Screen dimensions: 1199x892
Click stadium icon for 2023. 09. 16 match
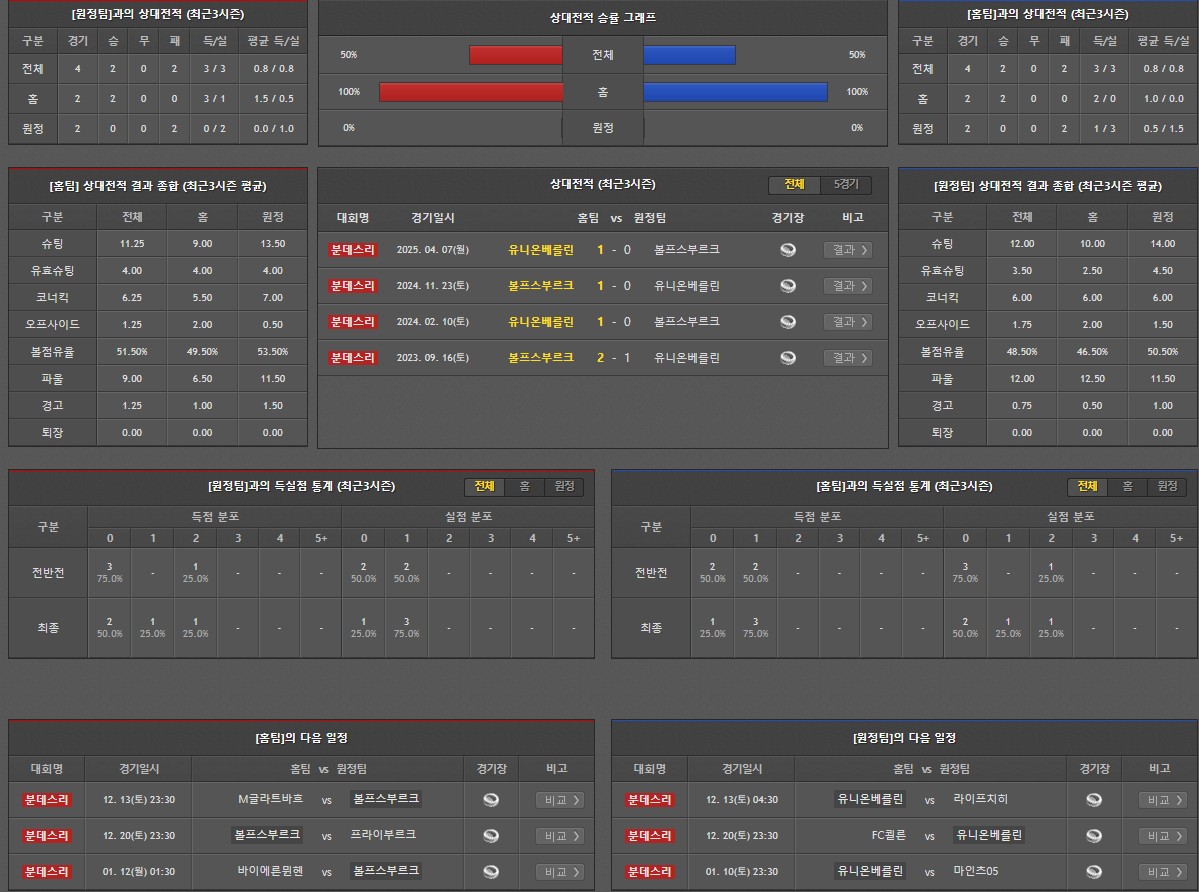coord(788,358)
